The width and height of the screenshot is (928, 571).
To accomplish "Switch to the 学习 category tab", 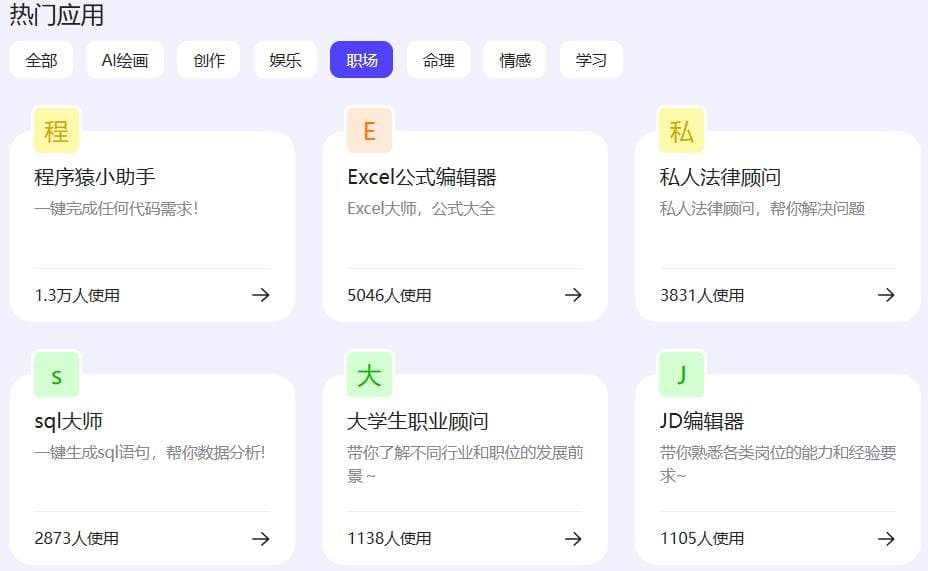I will coord(591,60).
